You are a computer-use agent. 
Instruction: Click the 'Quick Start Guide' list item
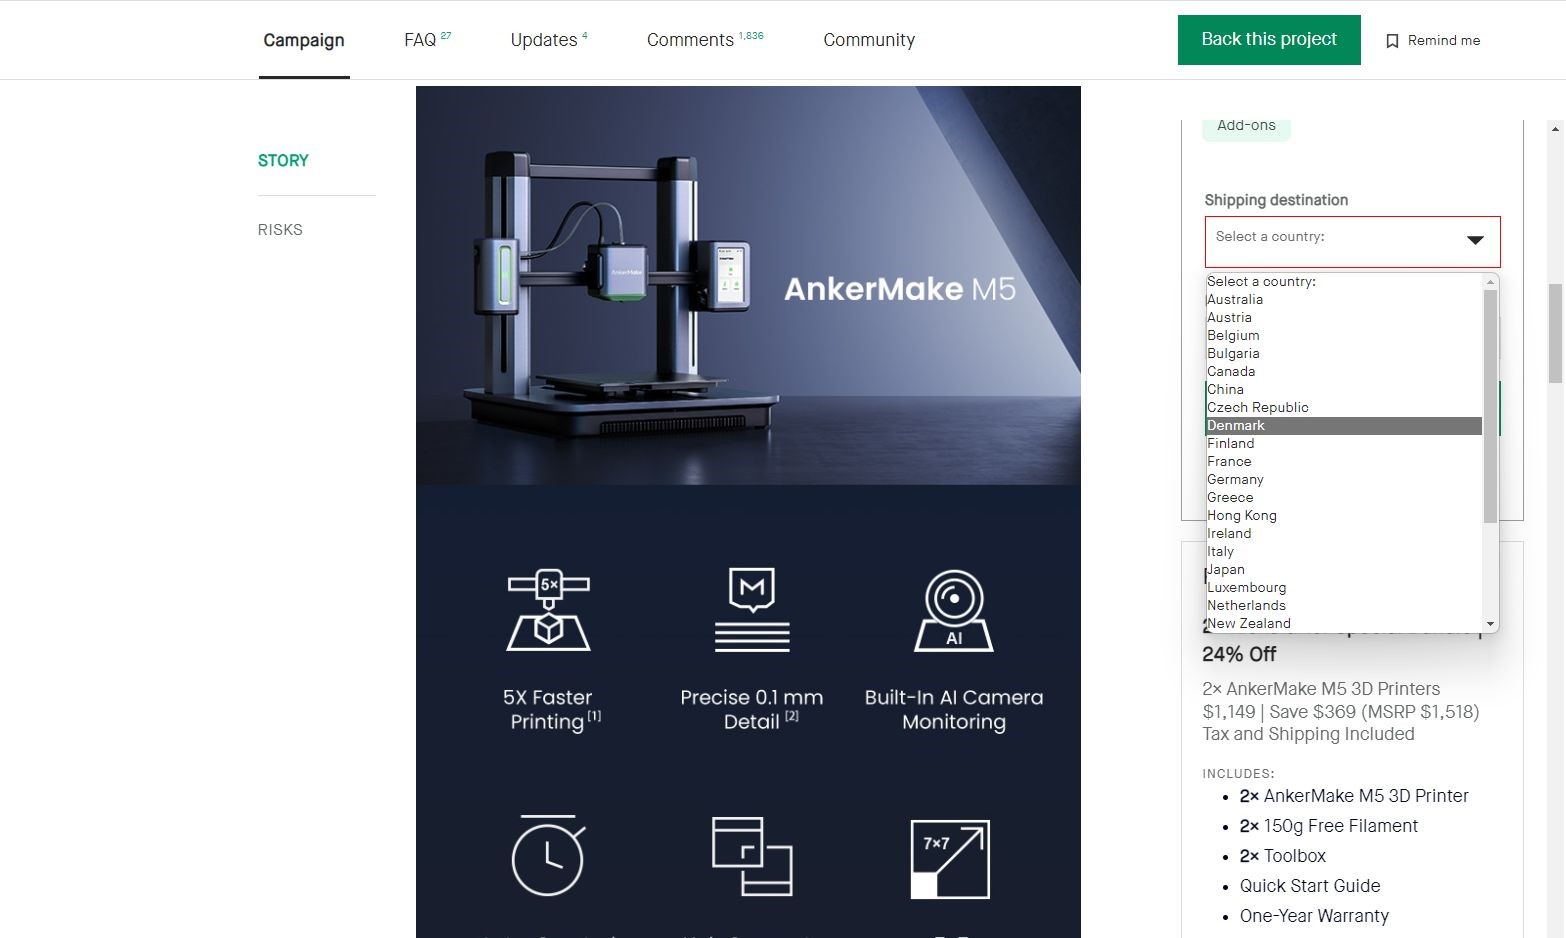[x=1310, y=886]
